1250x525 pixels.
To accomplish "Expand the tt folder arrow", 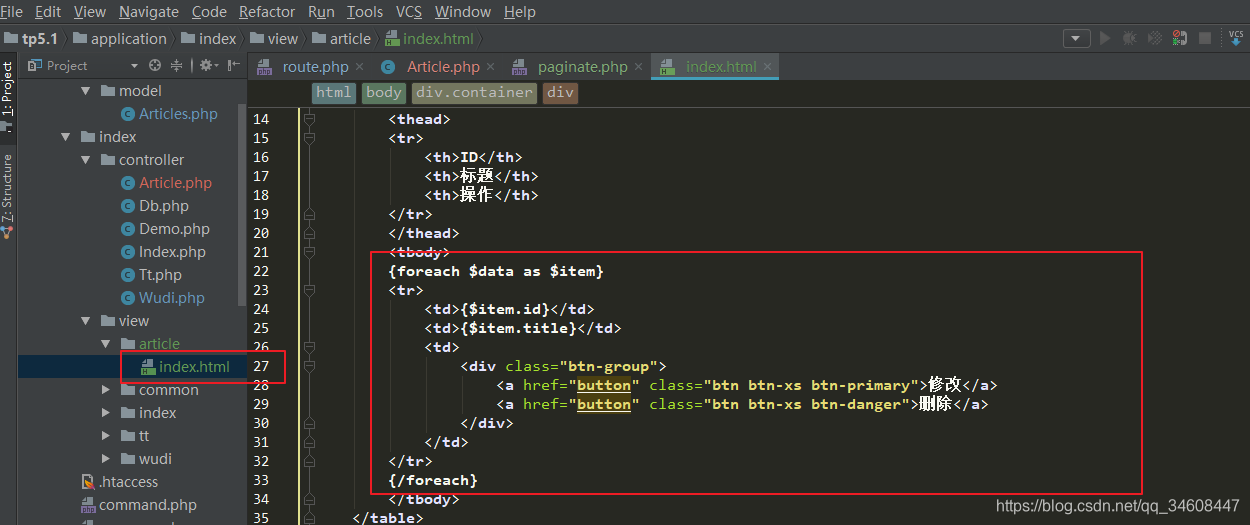I will pyautogui.click(x=106, y=436).
